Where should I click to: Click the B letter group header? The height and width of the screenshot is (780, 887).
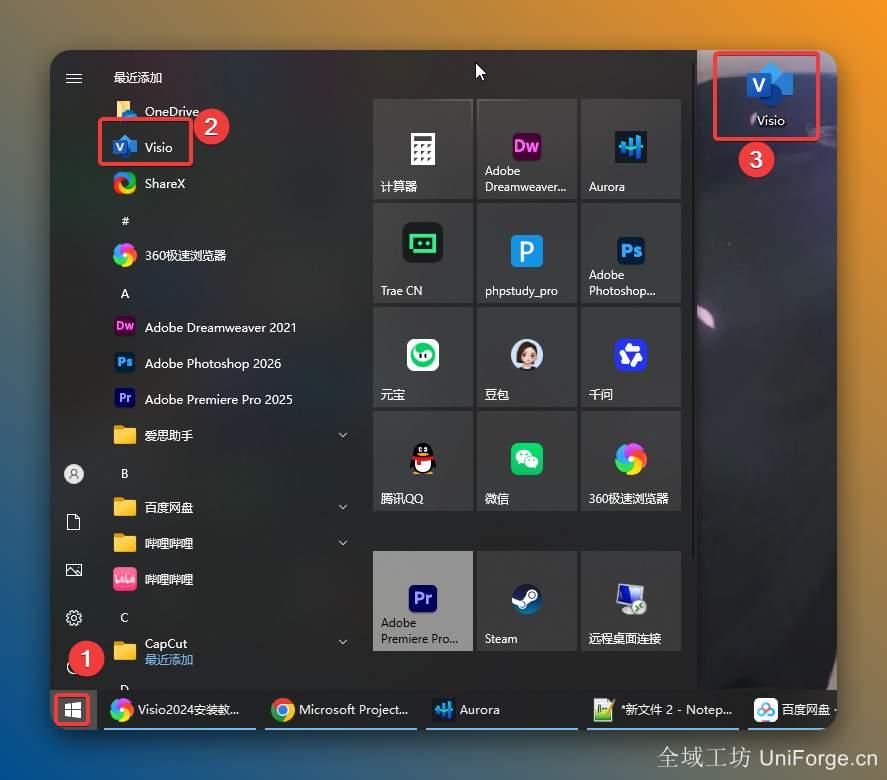[125, 473]
